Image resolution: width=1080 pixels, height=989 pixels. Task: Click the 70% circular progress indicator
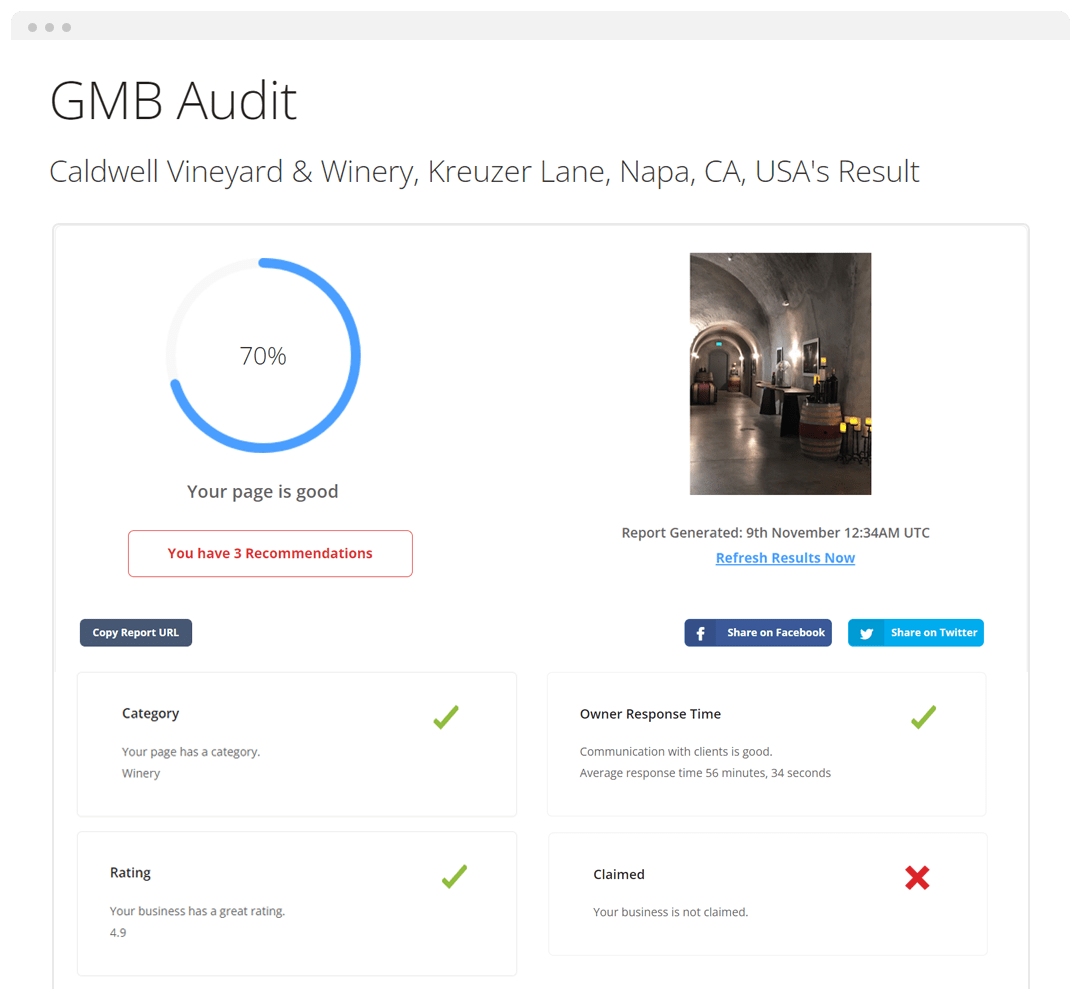coord(263,356)
